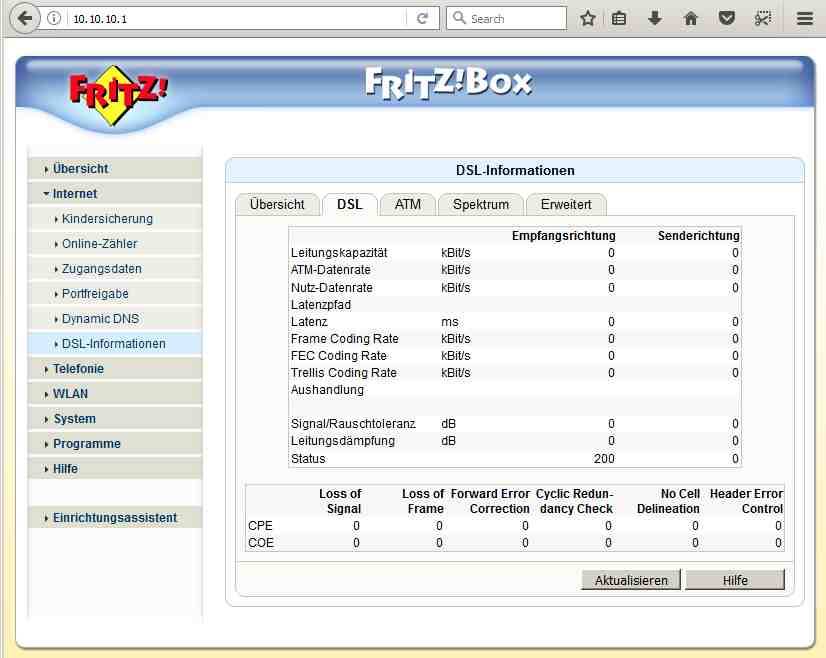This screenshot has height=658, width=826.
Task: Go to Zugangsdaten settings
Action: coord(115,269)
